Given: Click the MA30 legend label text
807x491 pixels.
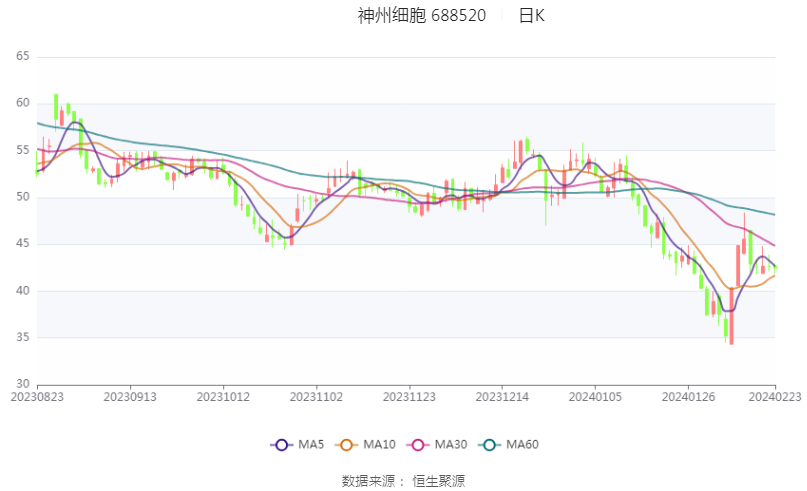Looking at the screenshot, I should pyautogui.click(x=451, y=445).
